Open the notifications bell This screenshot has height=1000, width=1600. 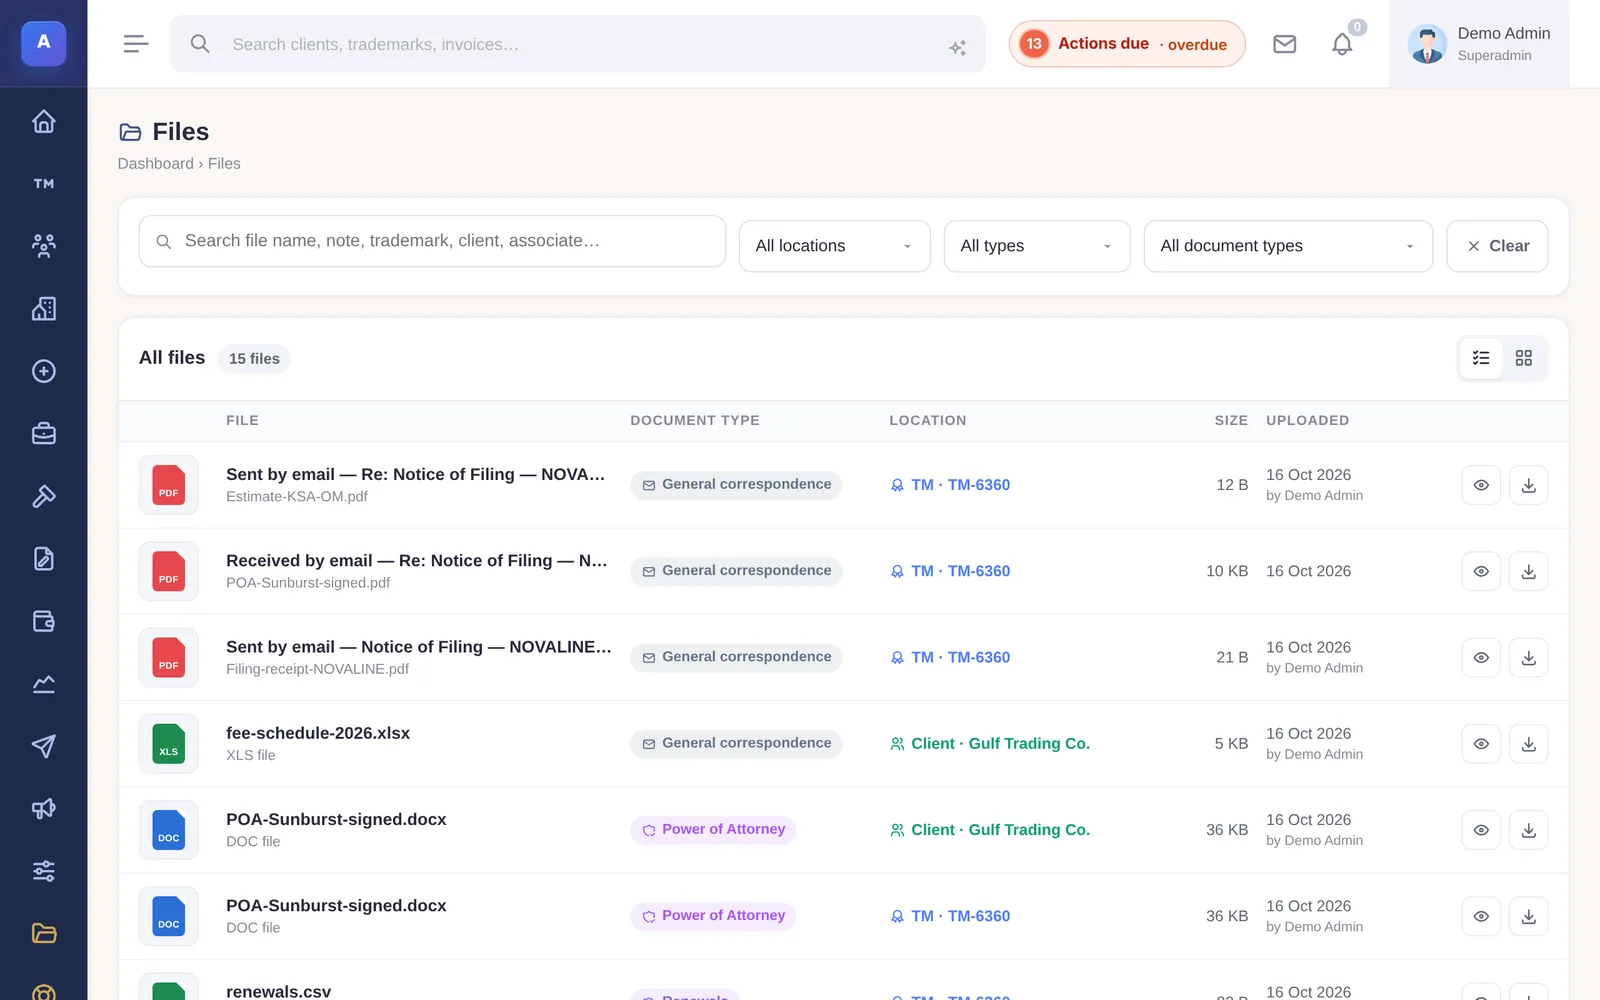[x=1342, y=44]
